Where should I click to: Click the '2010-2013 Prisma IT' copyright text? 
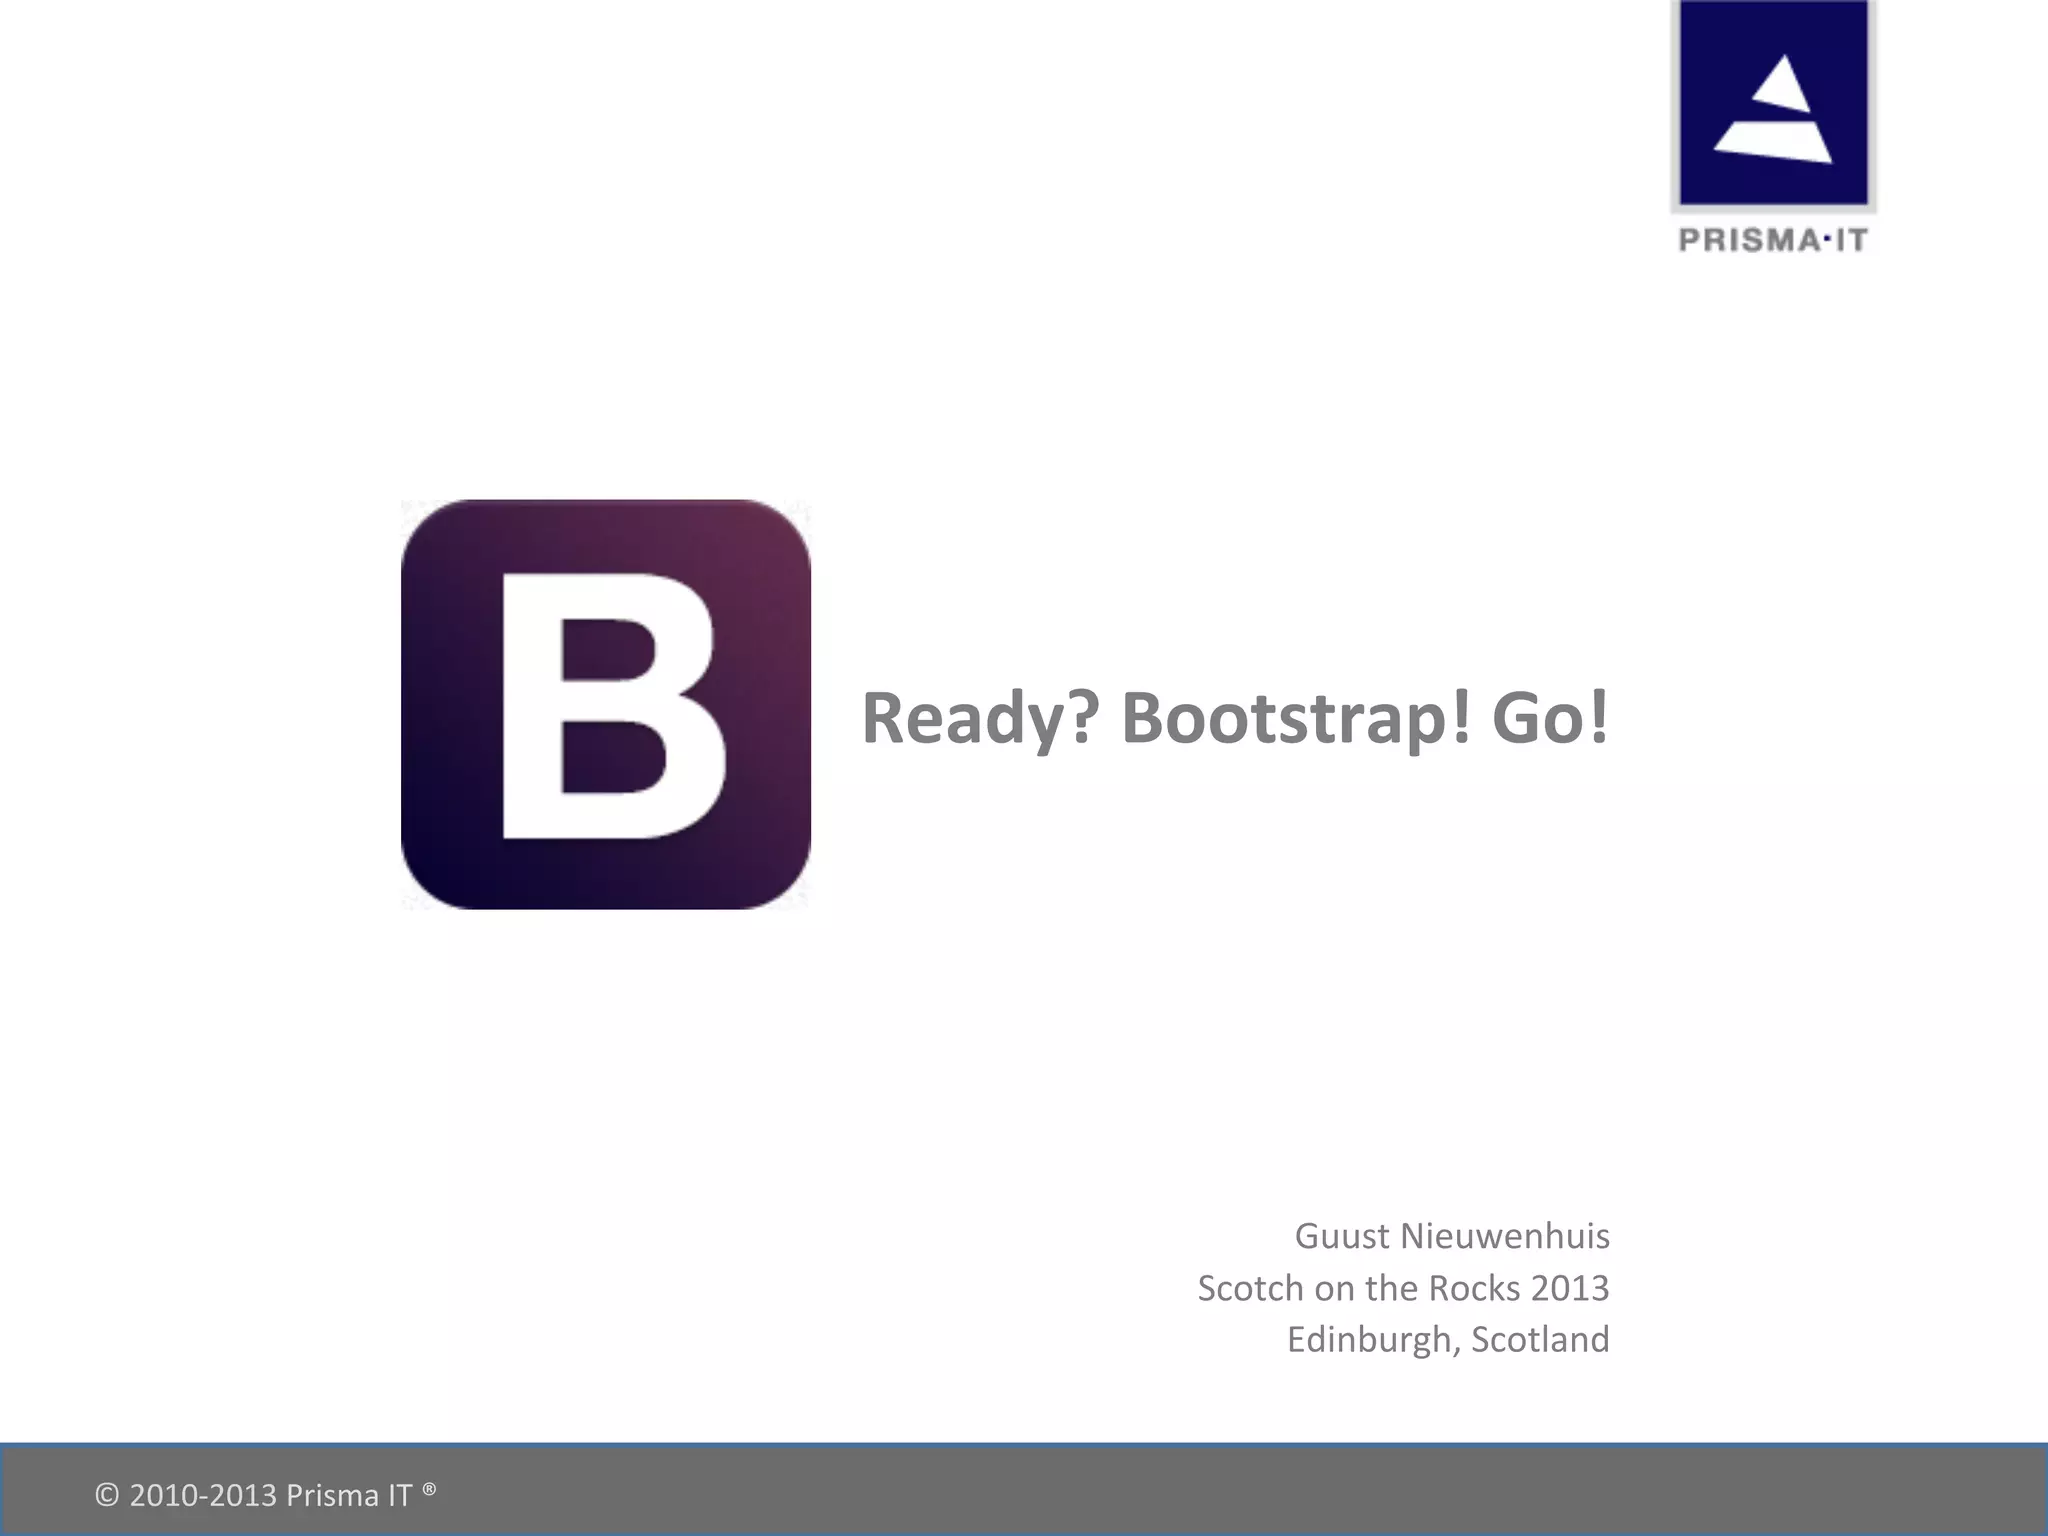pyautogui.click(x=270, y=1495)
